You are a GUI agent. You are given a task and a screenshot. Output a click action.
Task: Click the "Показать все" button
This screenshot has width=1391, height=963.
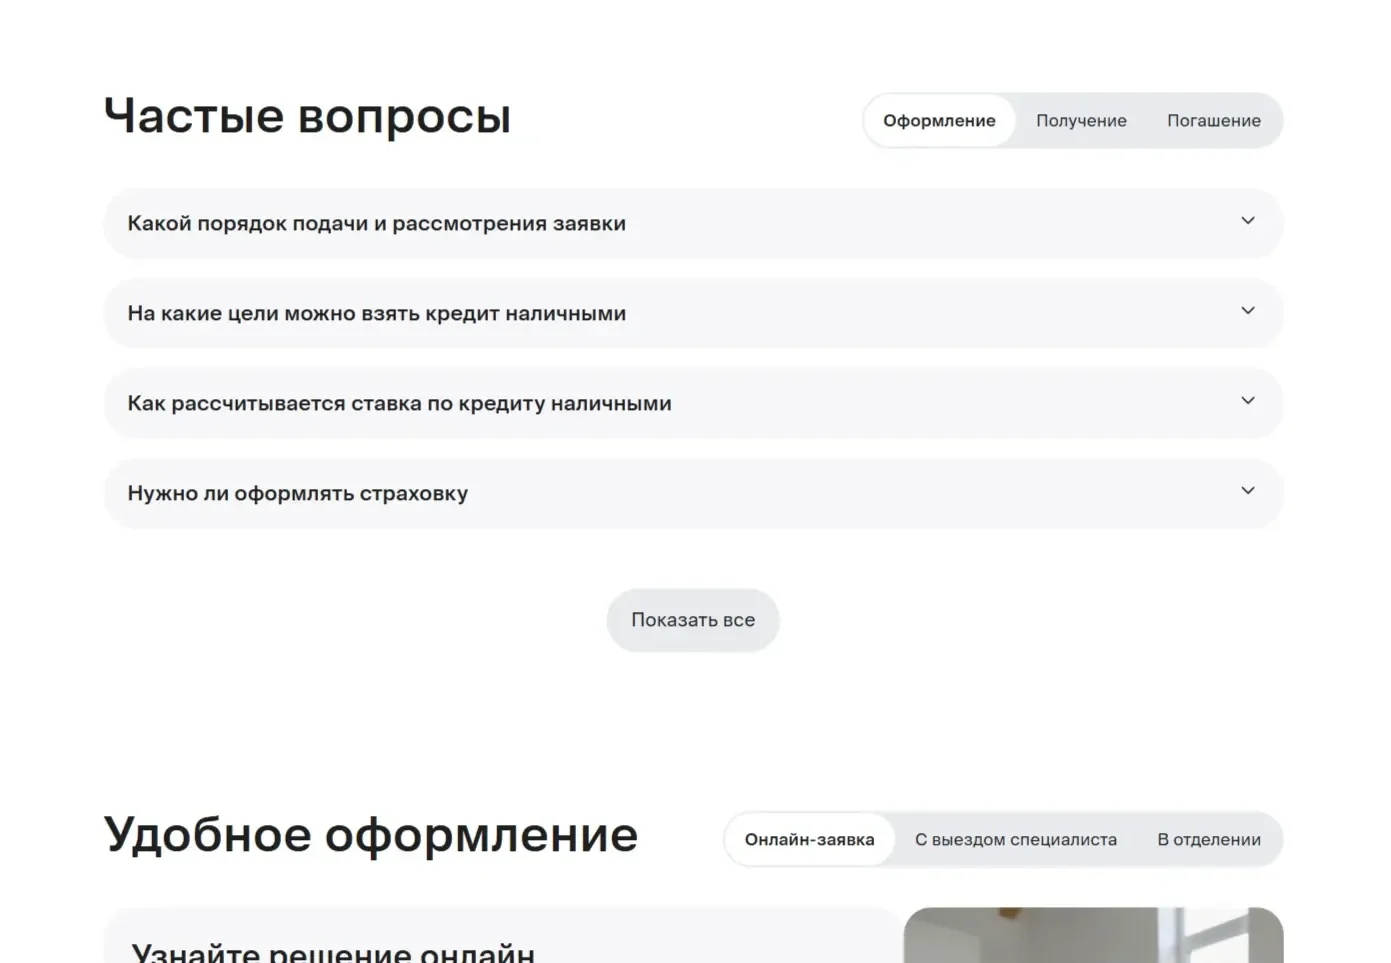coord(693,620)
